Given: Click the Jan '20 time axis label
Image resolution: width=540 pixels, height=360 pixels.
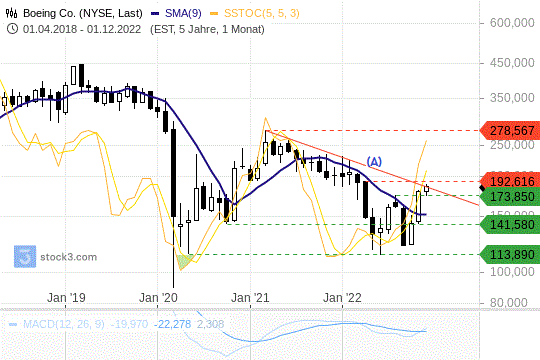Looking at the screenshot, I should 158,298.
